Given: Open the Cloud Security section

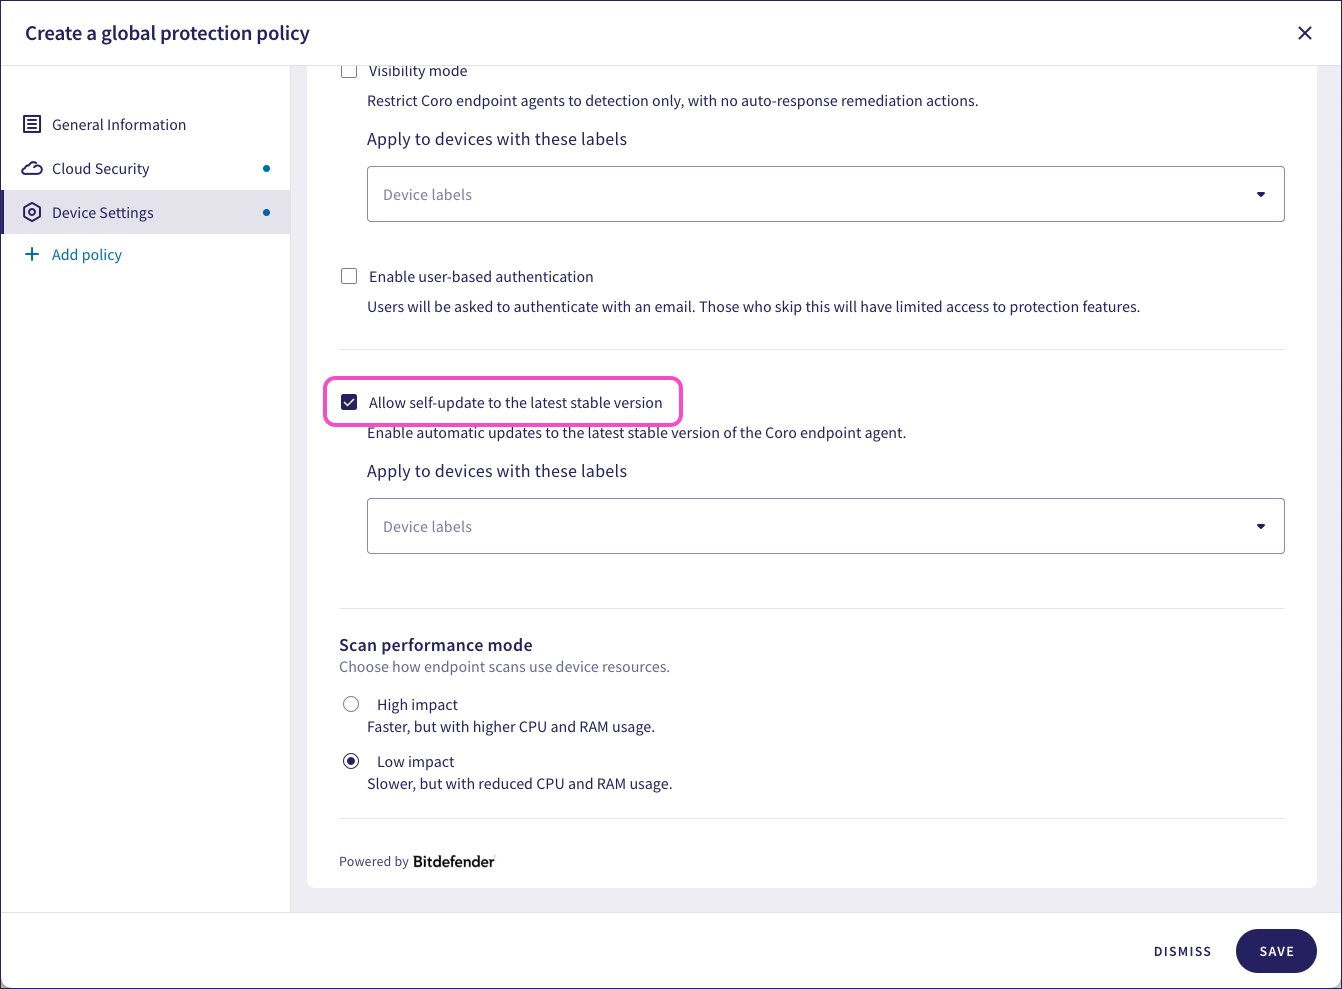Looking at the screenshot, I should tap(146, 168).
